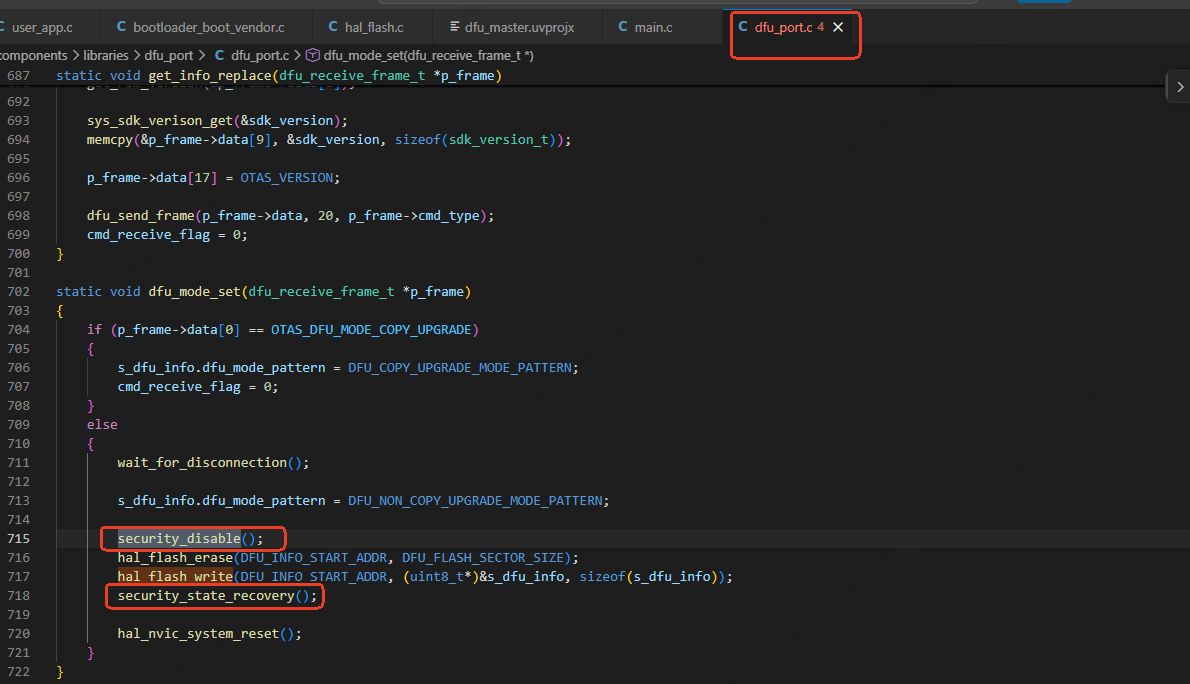Image resolution: width=1190 pixels, height=684 pixels.
Task: Open the dfu_port folder breadcrumb
Action: pyautogui.click(x=168, y=55)
